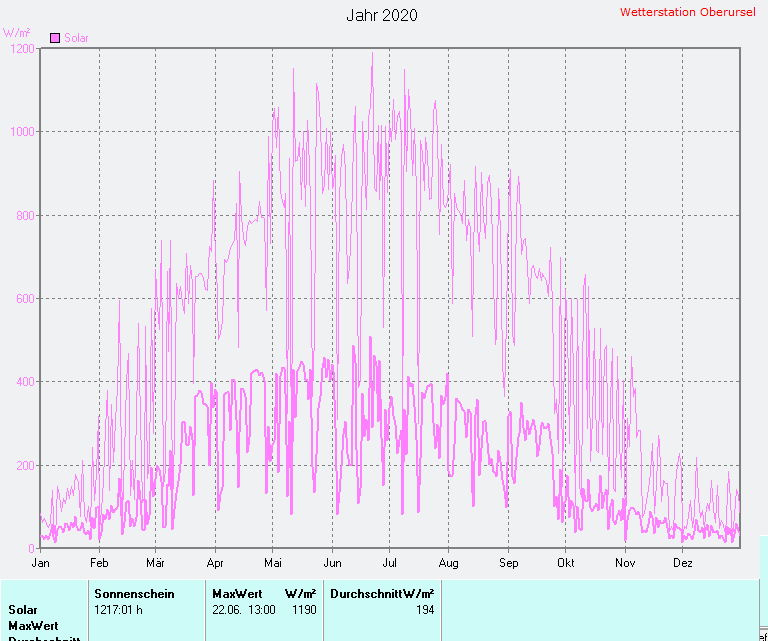Screen dimensions: 768x641
Task: Click the 'Mai' month label
Action: click(273, 563)
